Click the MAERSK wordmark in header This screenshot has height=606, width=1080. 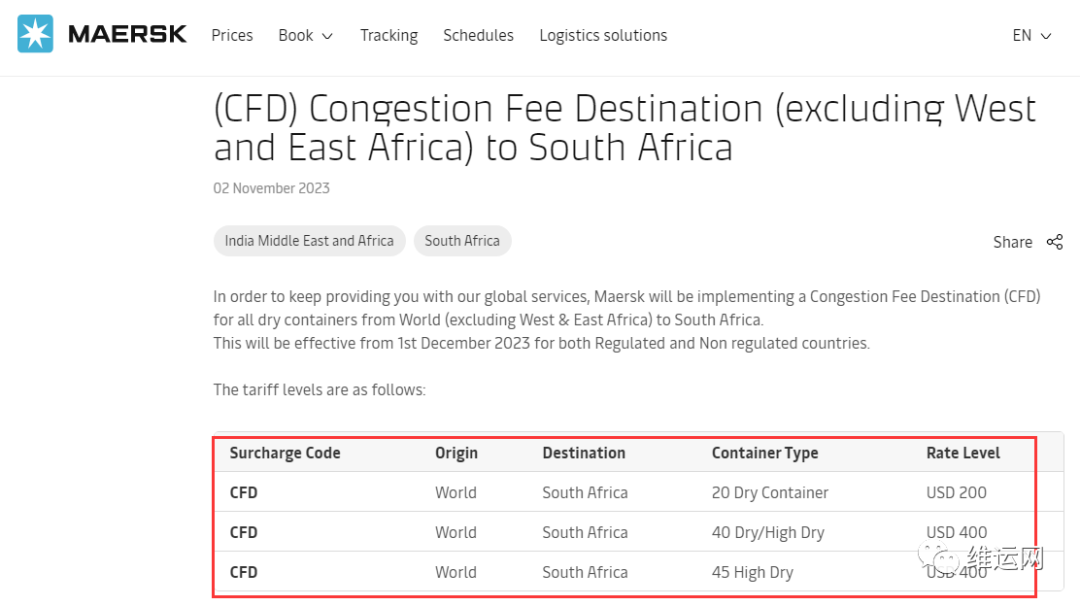(127, 34)
